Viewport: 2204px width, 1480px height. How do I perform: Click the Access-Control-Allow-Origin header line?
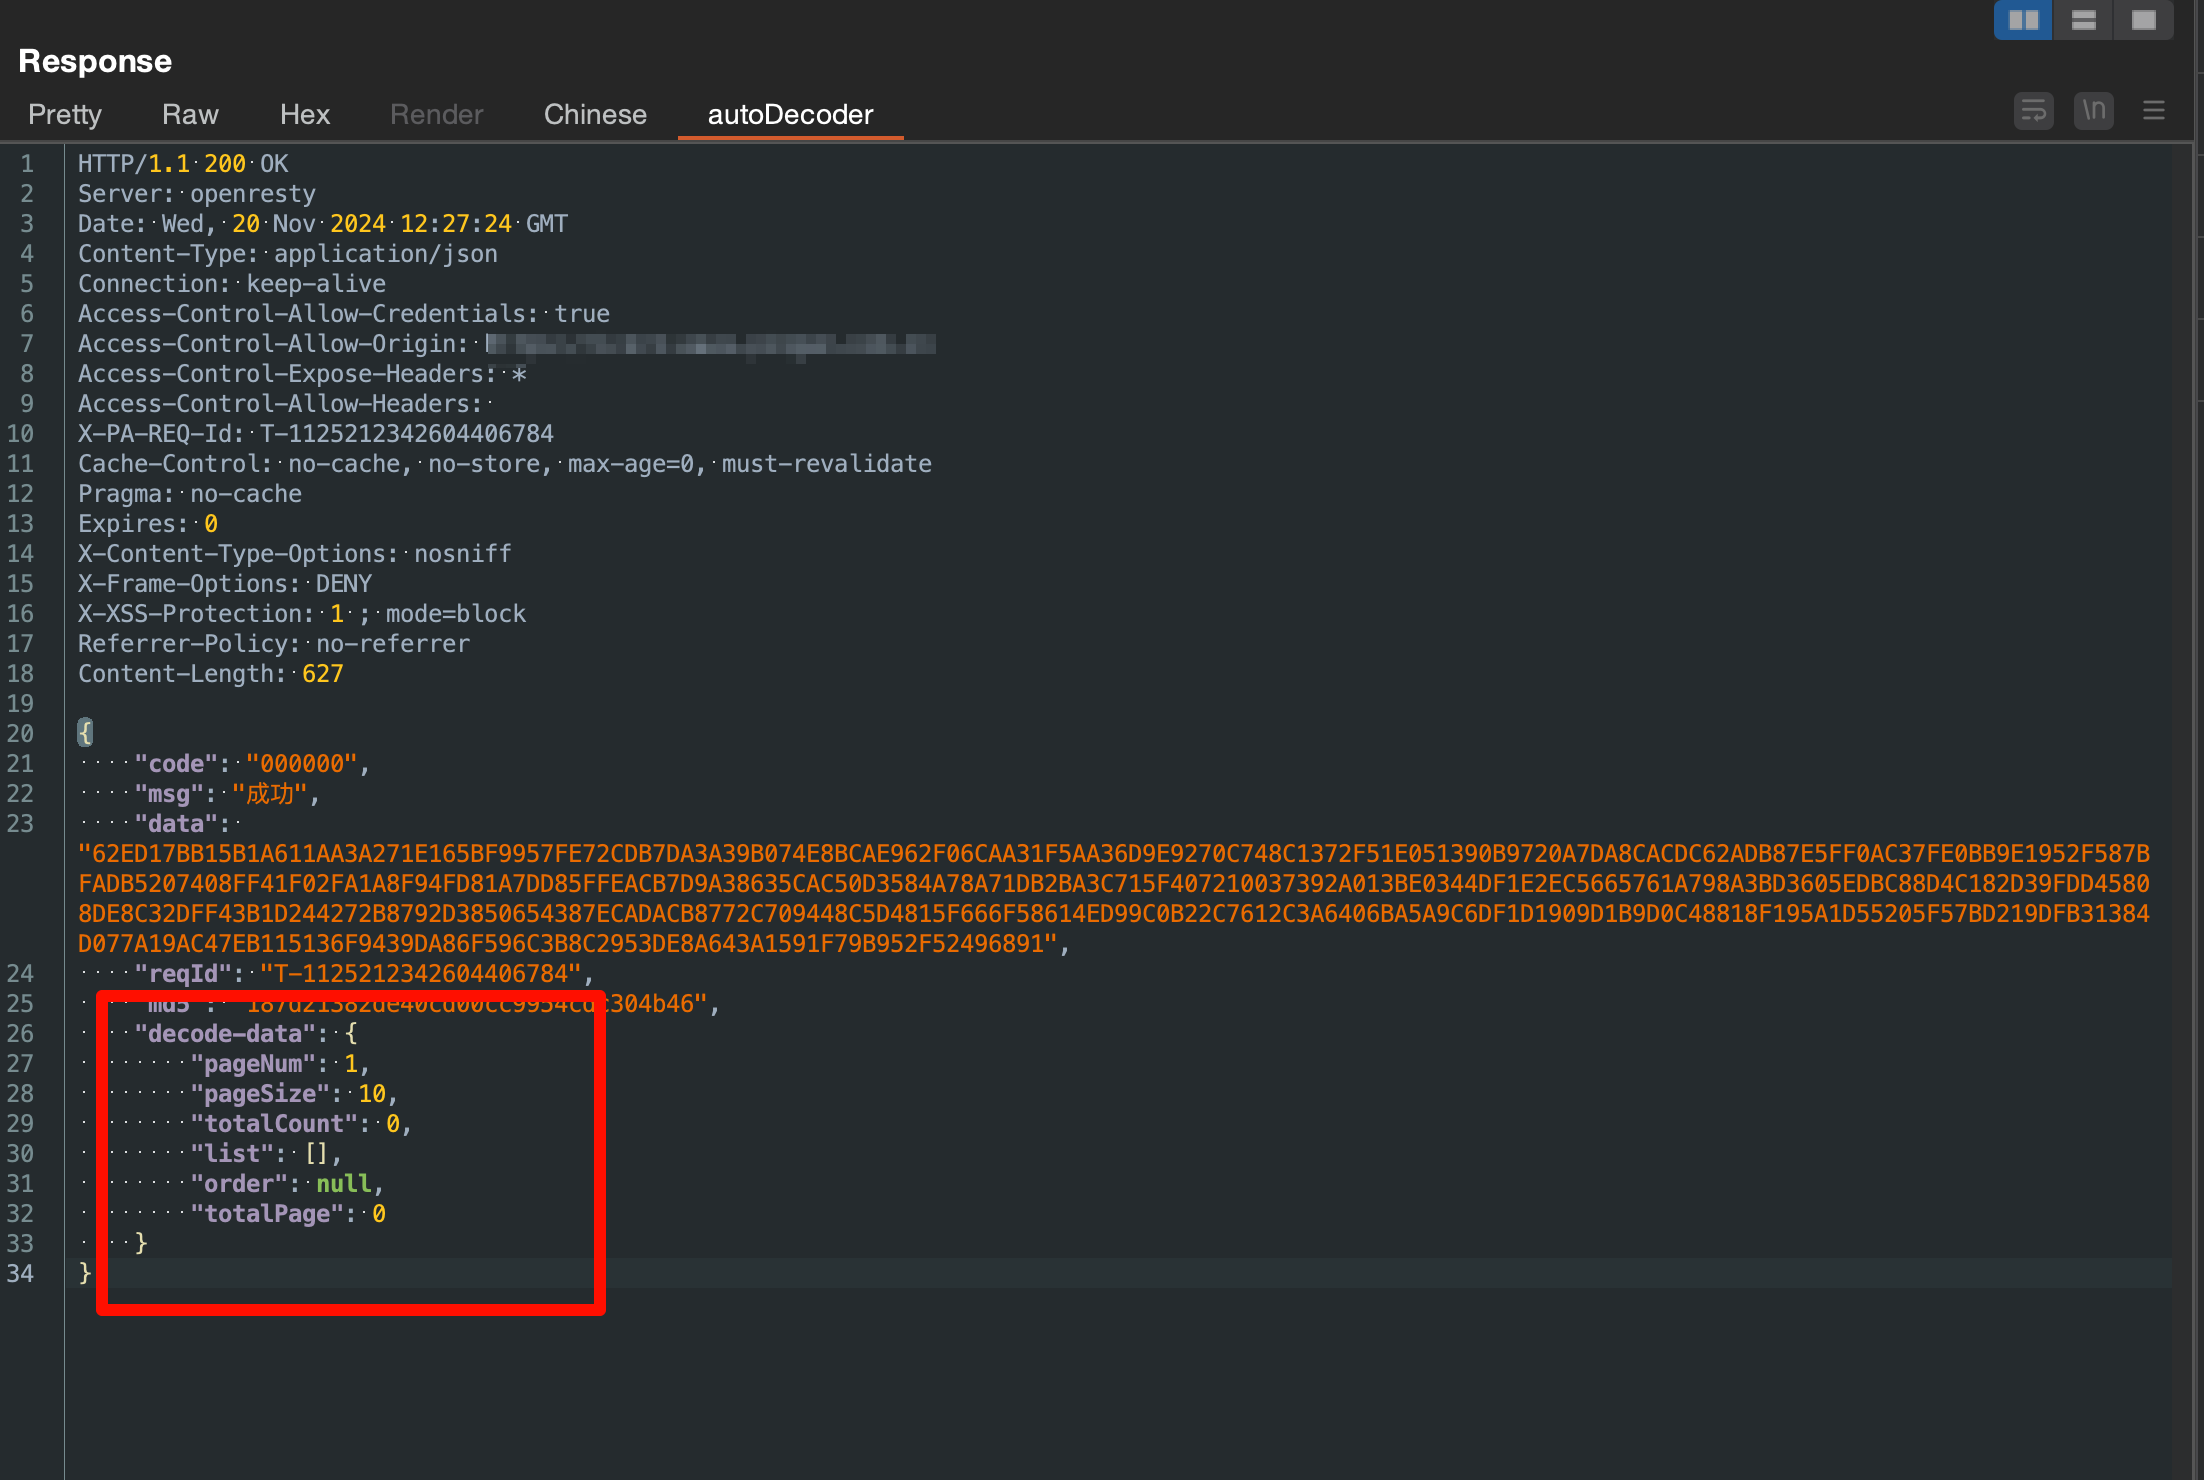click(507, 343)
